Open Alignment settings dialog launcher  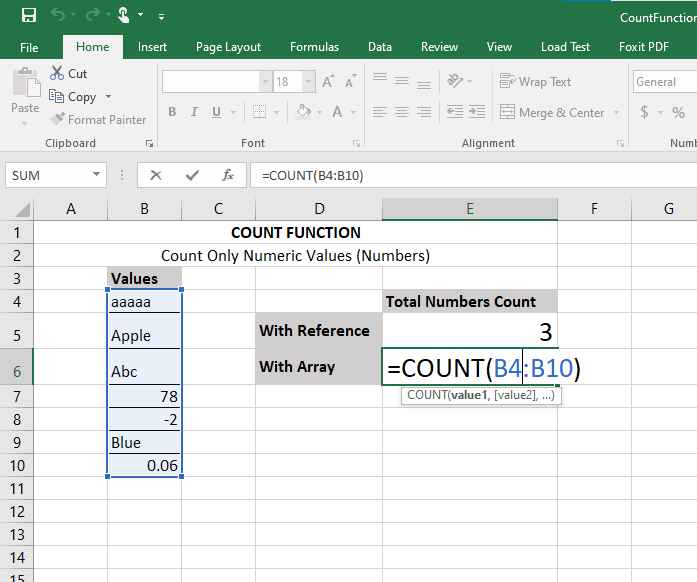(x=621, y=143)
